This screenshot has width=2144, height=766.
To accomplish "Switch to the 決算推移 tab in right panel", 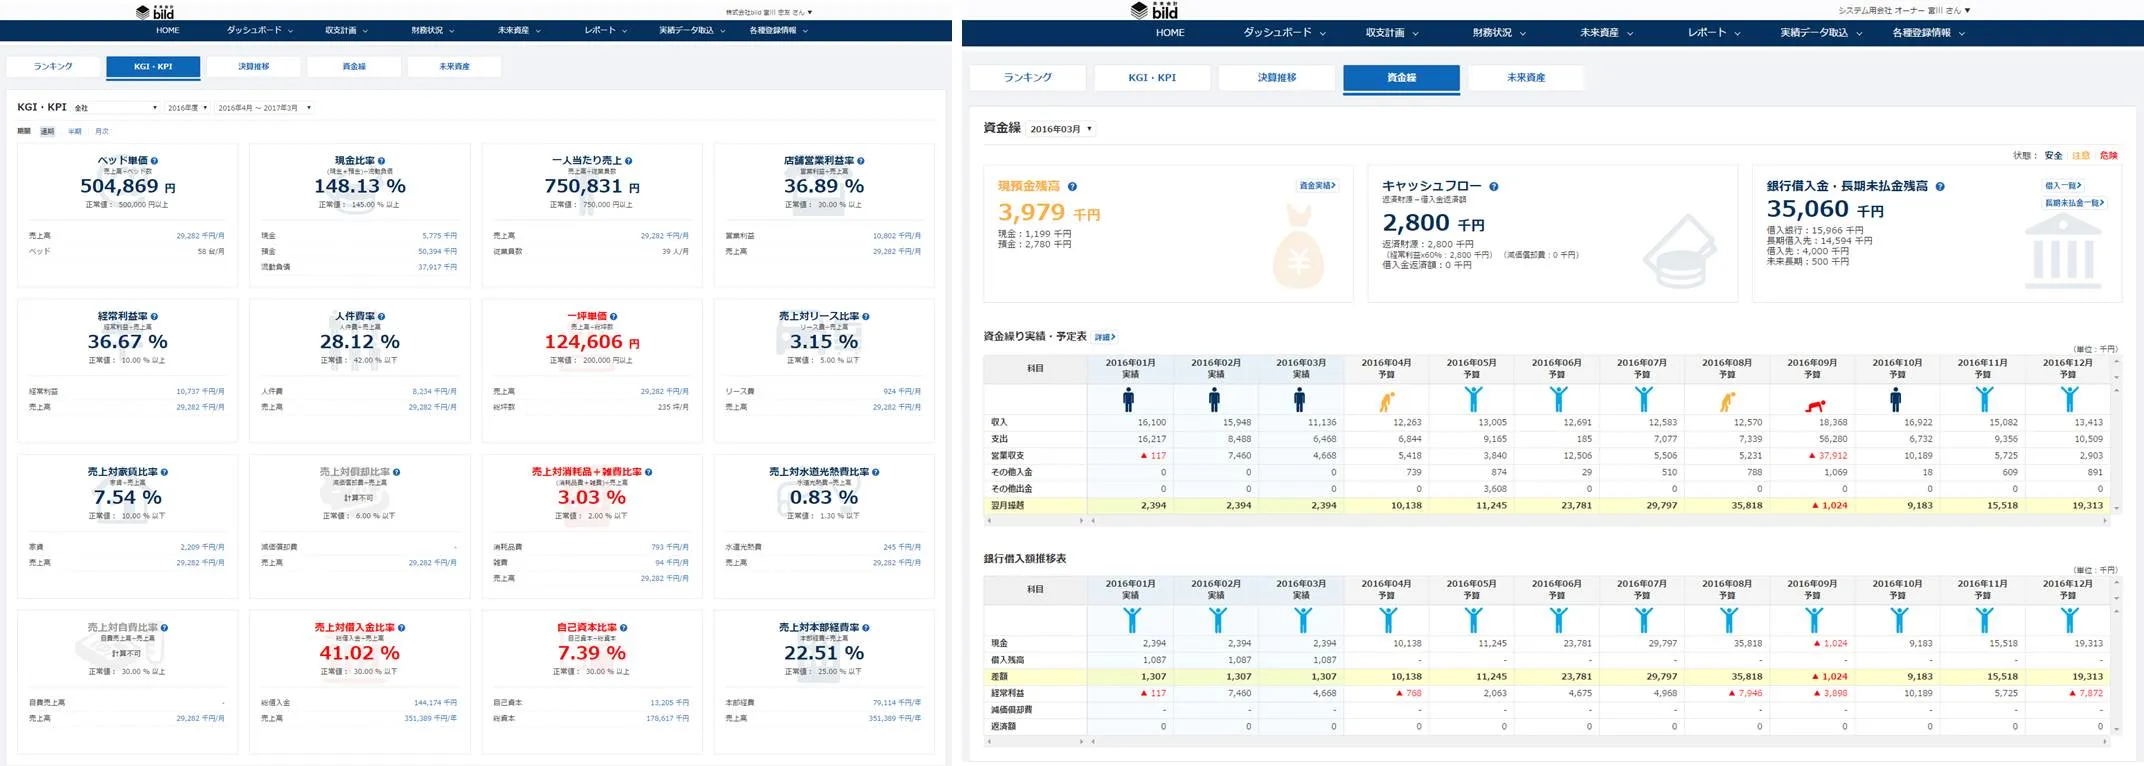I will [x=1276, y=78].
